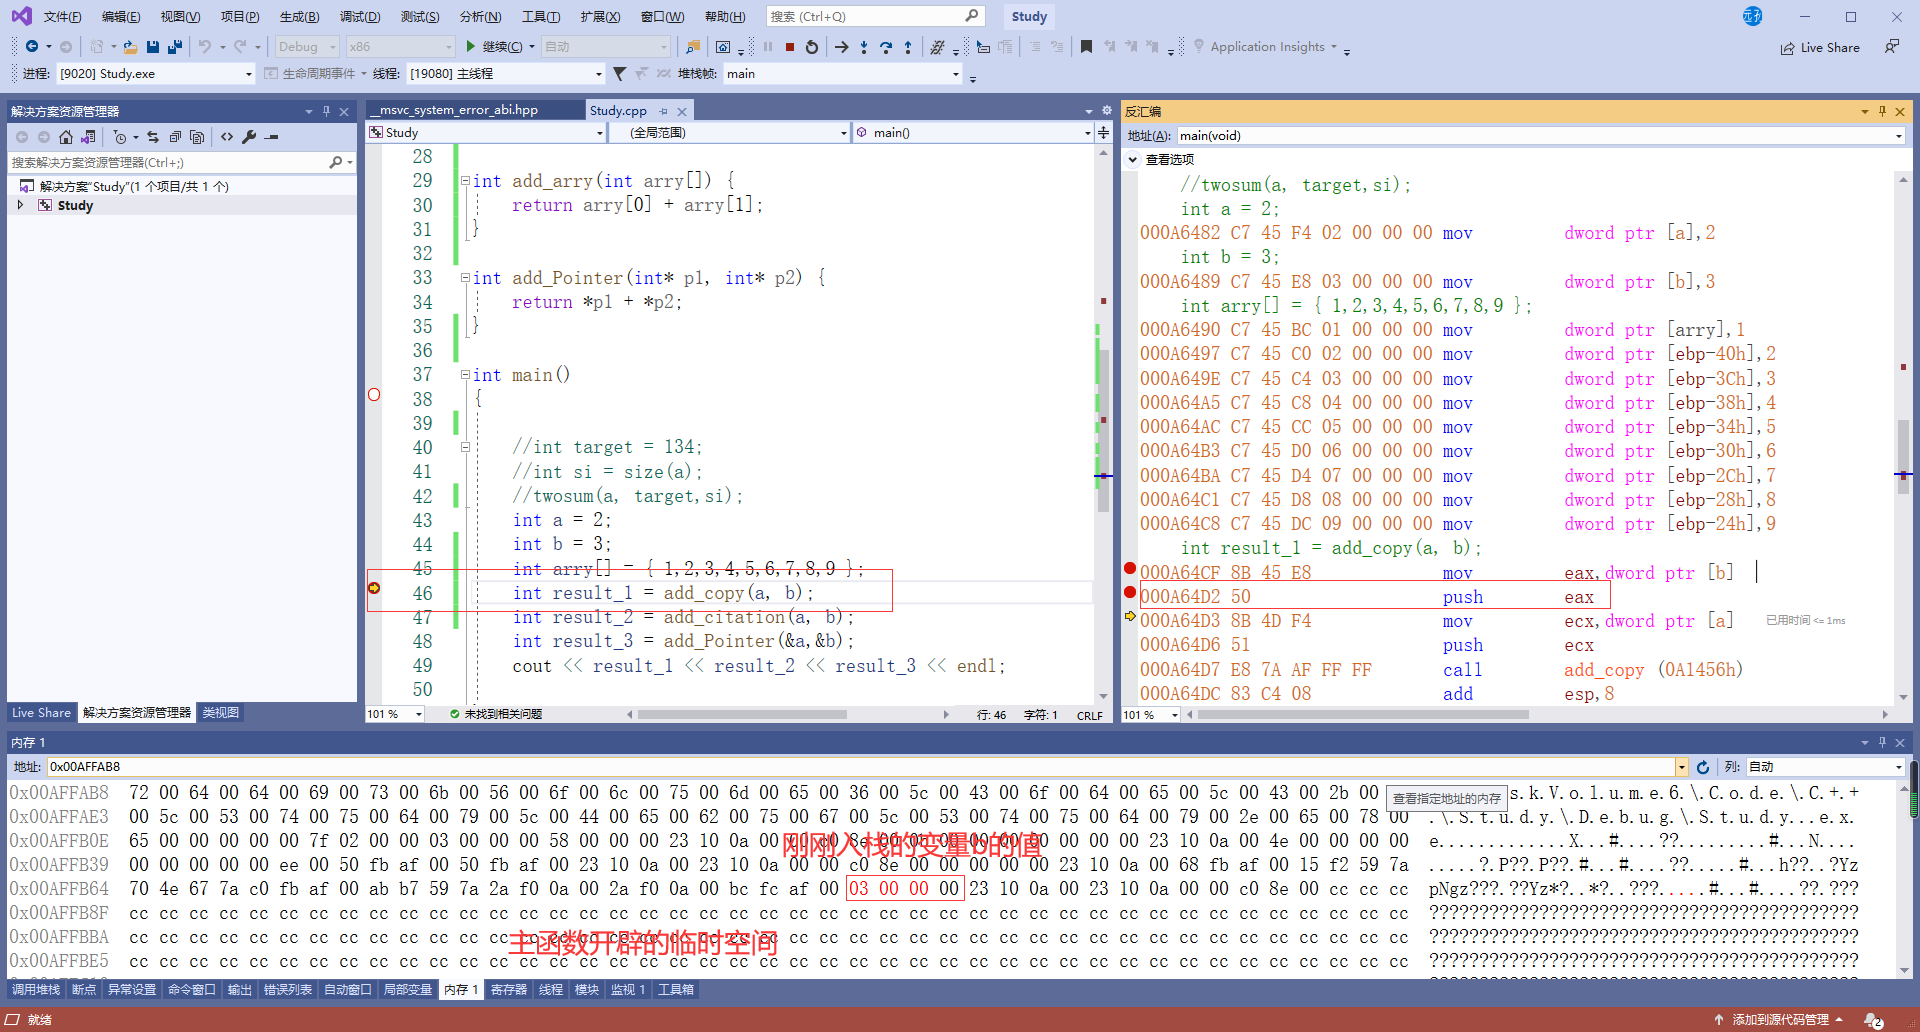The image size is (1920, 1032).
Task: Toggle auto-hide pin on Memory 1 panel
Action: click(x=1882, y=742)
